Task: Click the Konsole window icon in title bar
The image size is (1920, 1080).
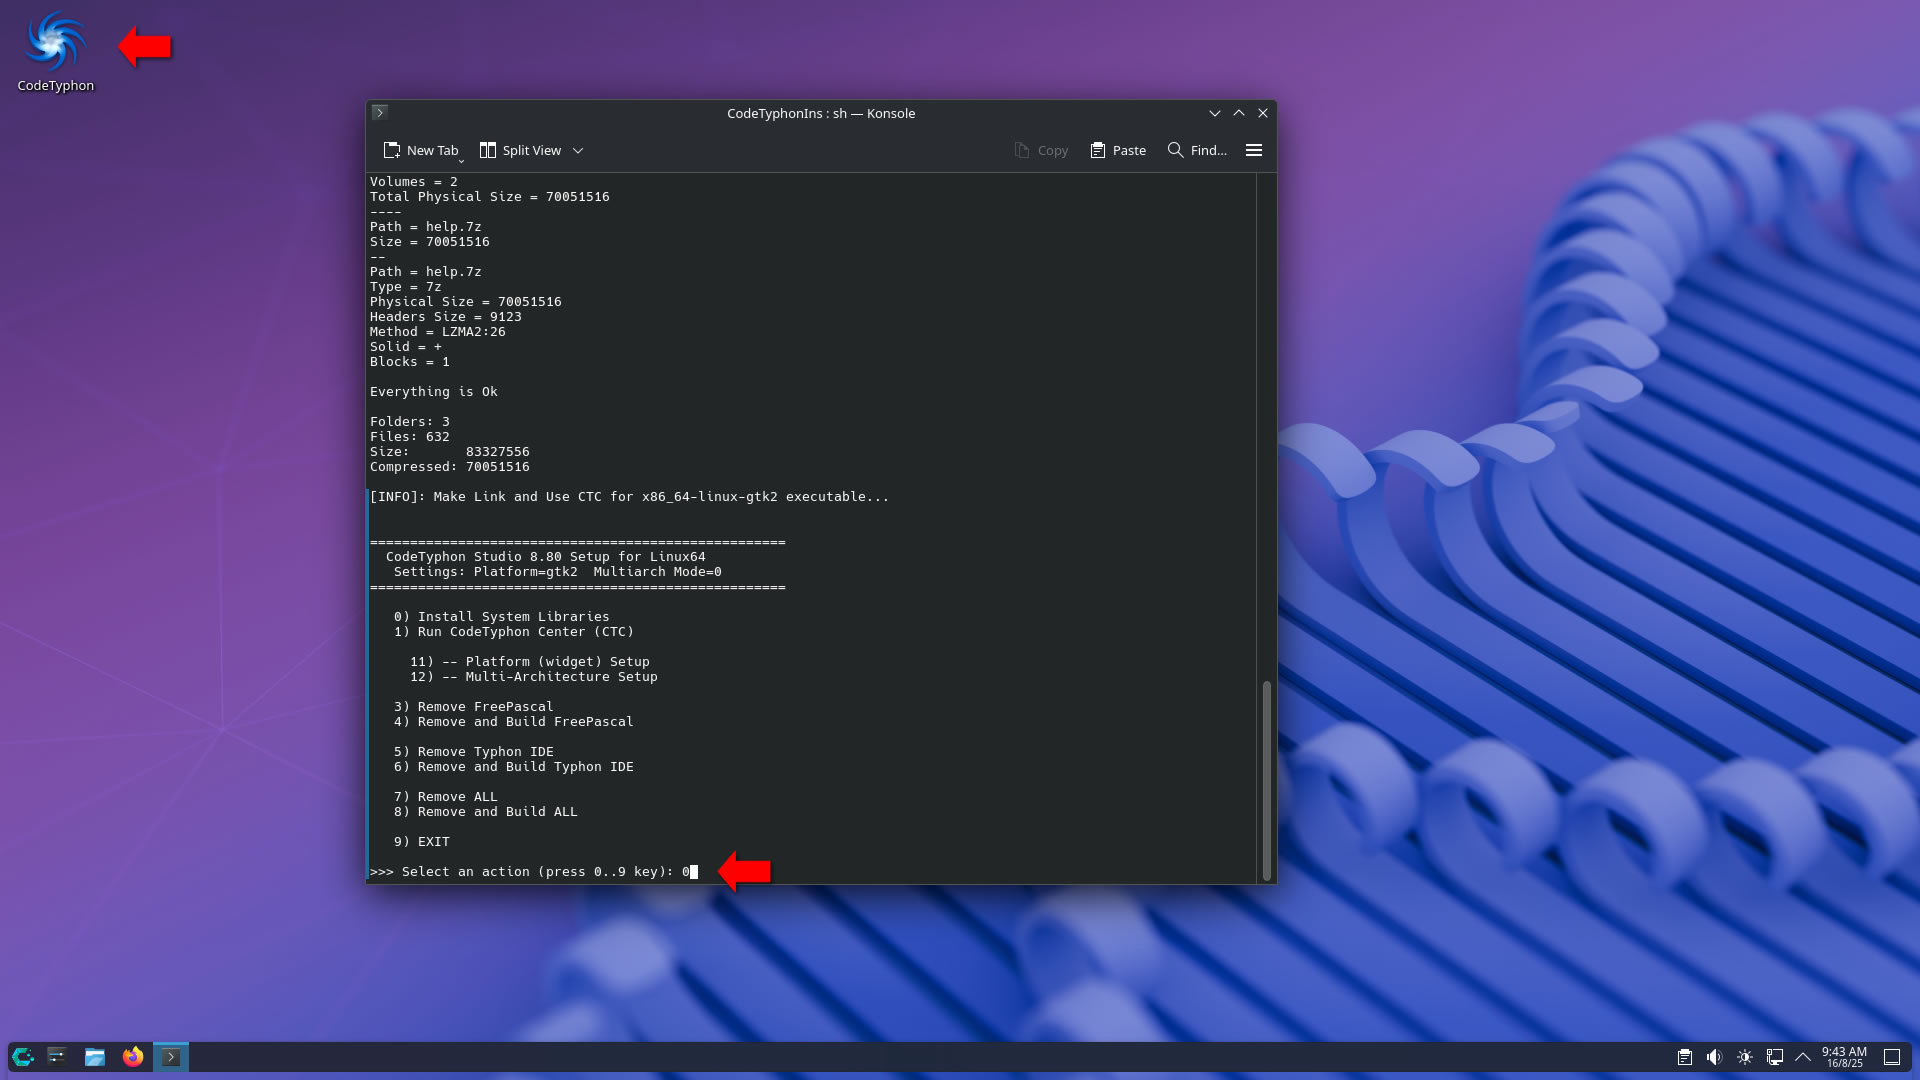Action: [x=380, y=113]
